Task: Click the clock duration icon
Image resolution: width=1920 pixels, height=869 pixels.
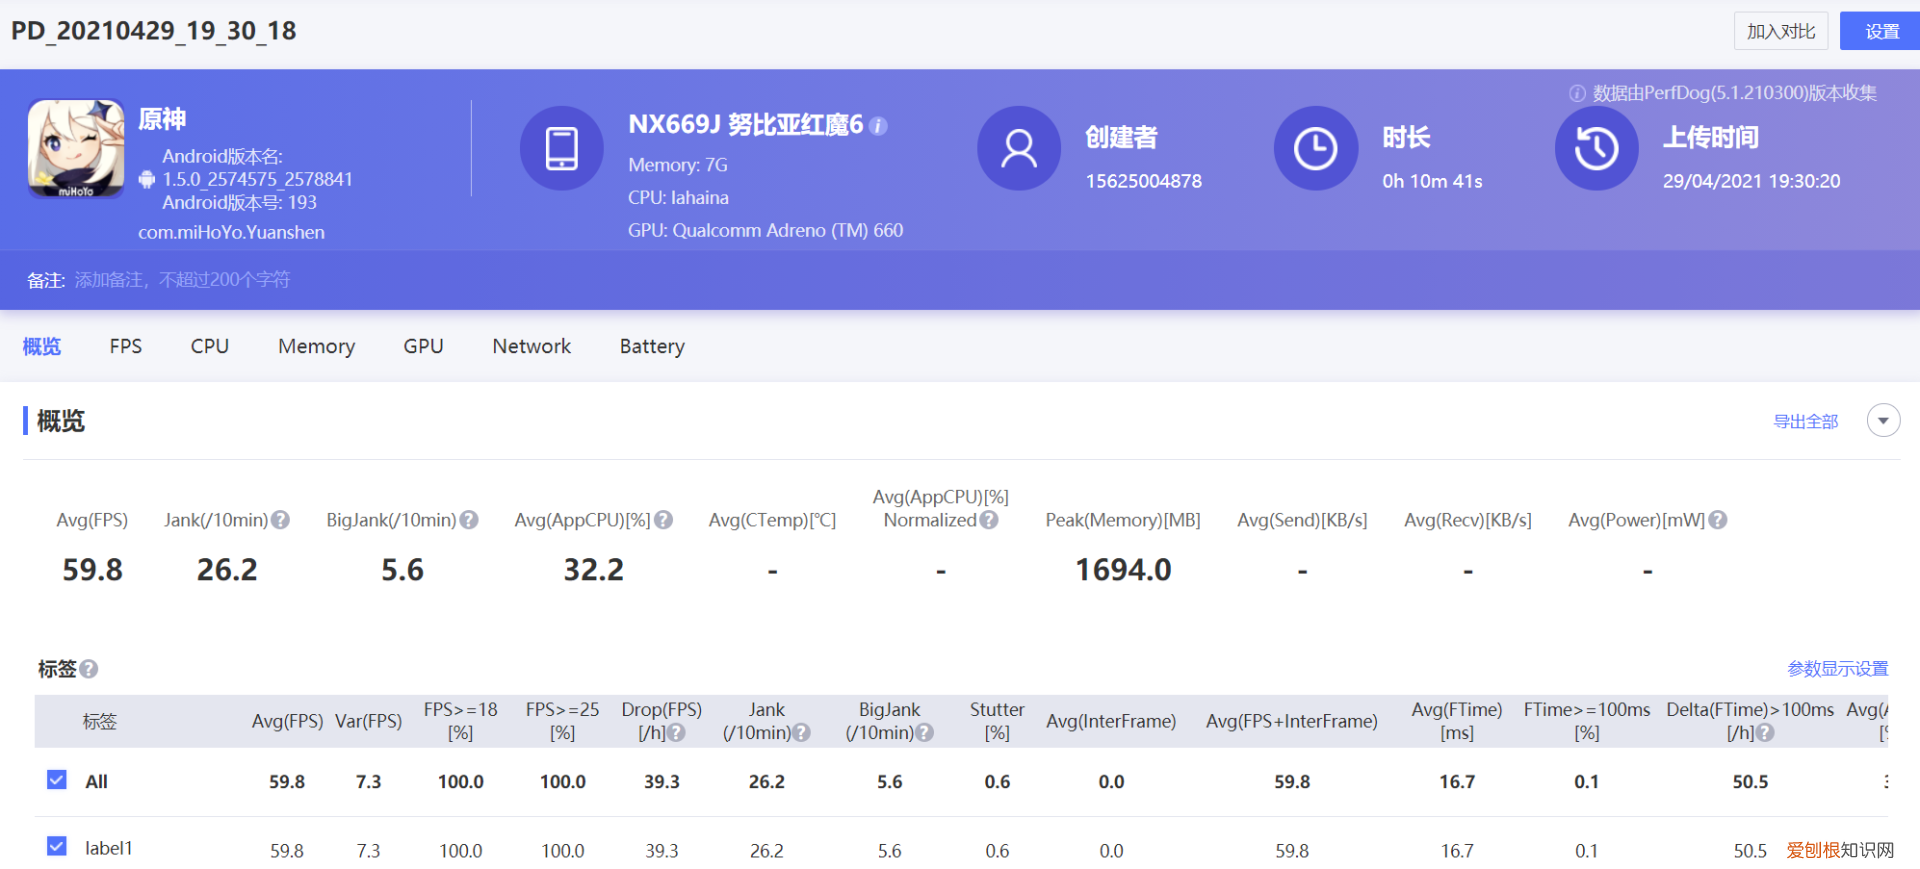Action: pos(1315,149)
